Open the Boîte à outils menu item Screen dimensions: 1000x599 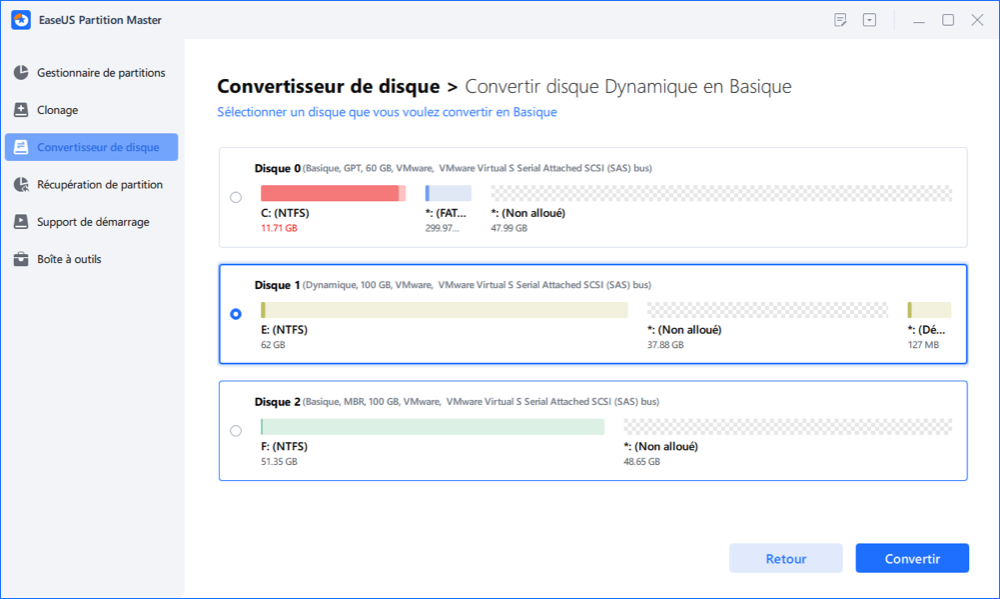click(69, 259)
